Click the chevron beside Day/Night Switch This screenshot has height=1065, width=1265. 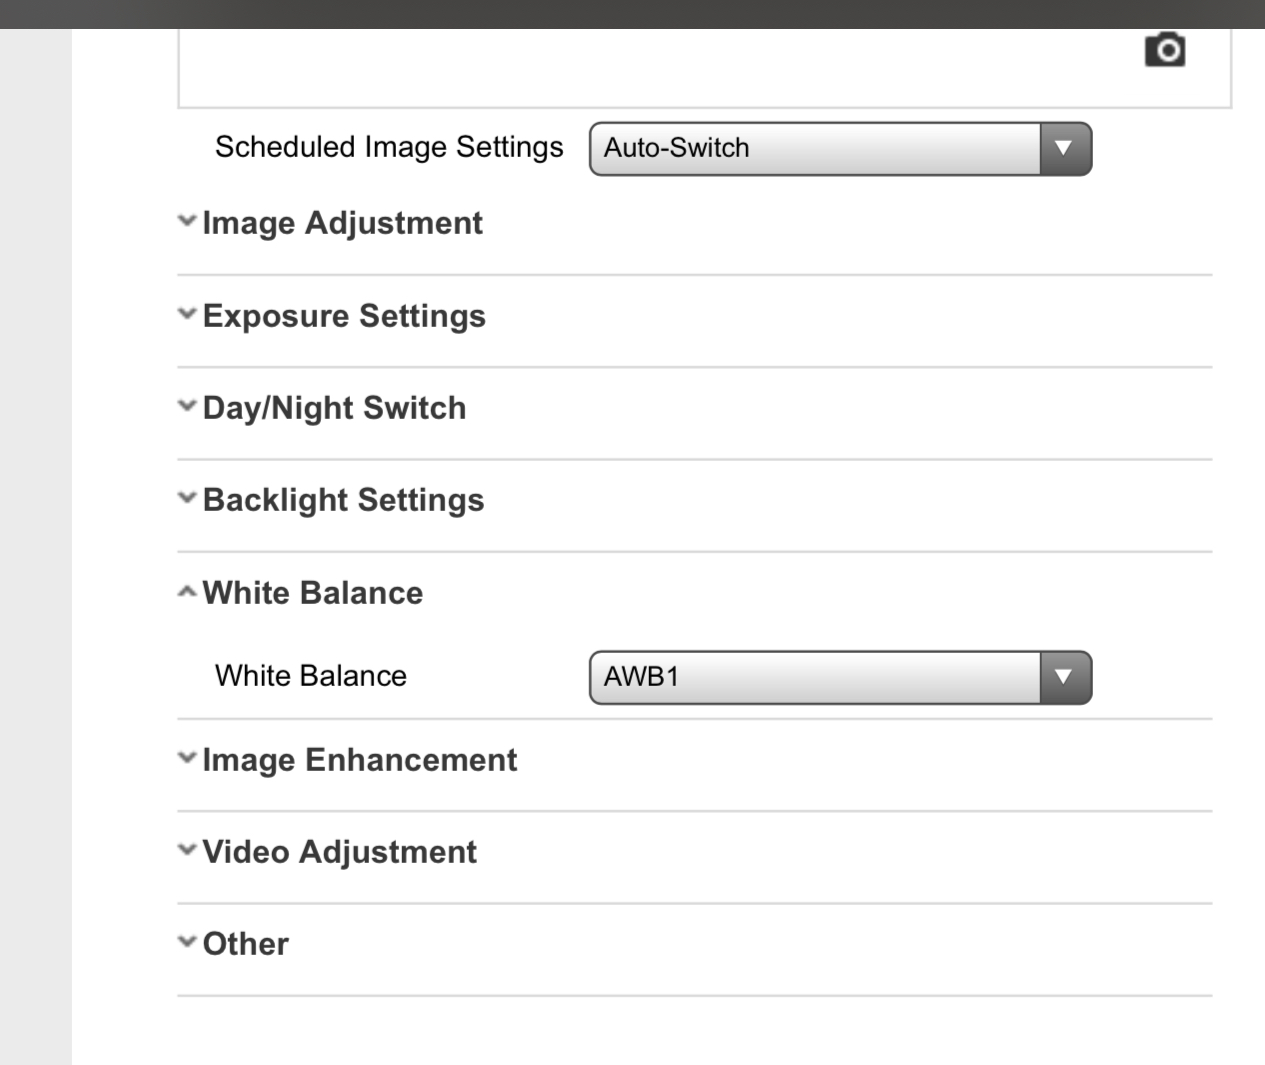187,406
